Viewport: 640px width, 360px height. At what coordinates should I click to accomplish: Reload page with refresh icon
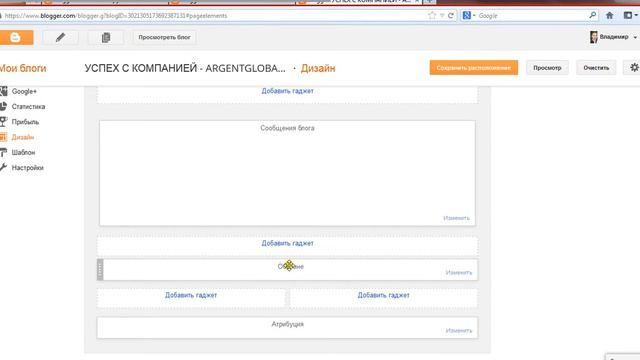(x=451, y=16)
